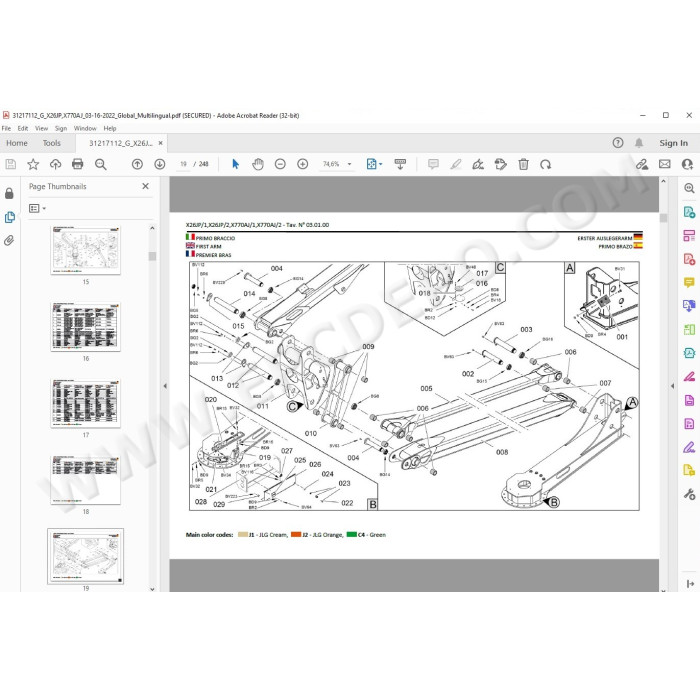Send the file by email
This screenshot has width=700, height=700.
tap(665, 164)
